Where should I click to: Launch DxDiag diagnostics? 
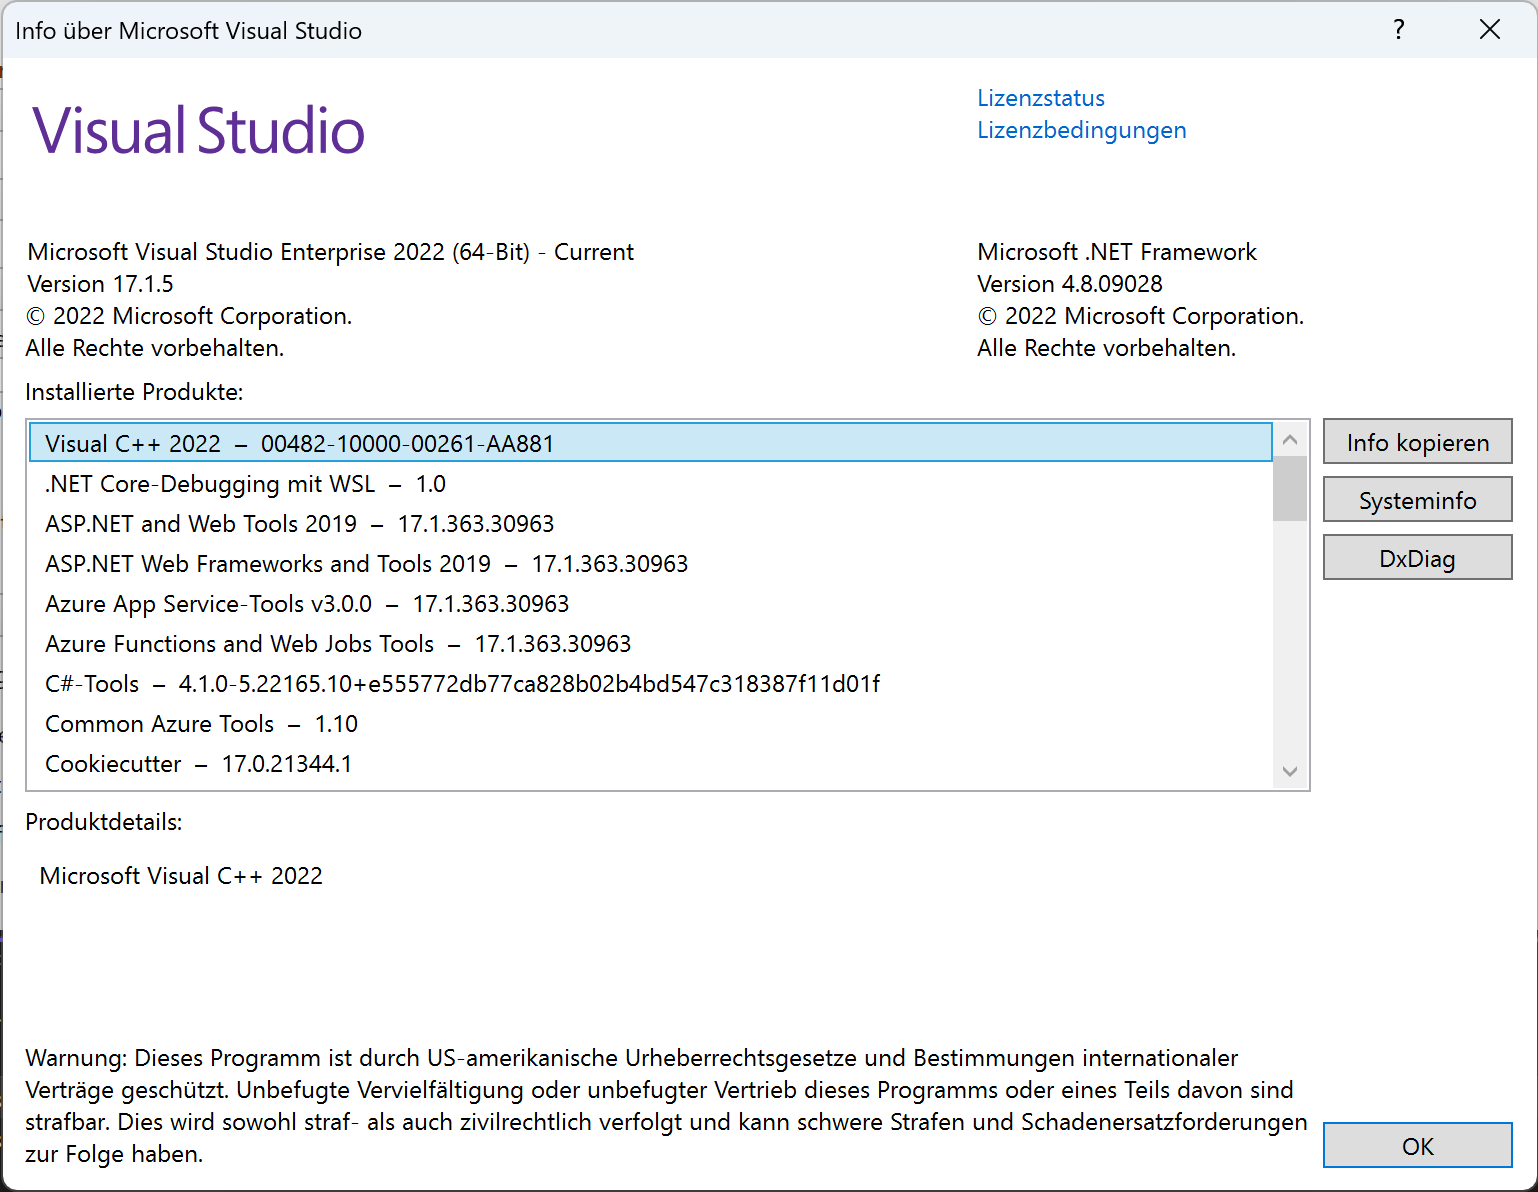click(1417, 557)
